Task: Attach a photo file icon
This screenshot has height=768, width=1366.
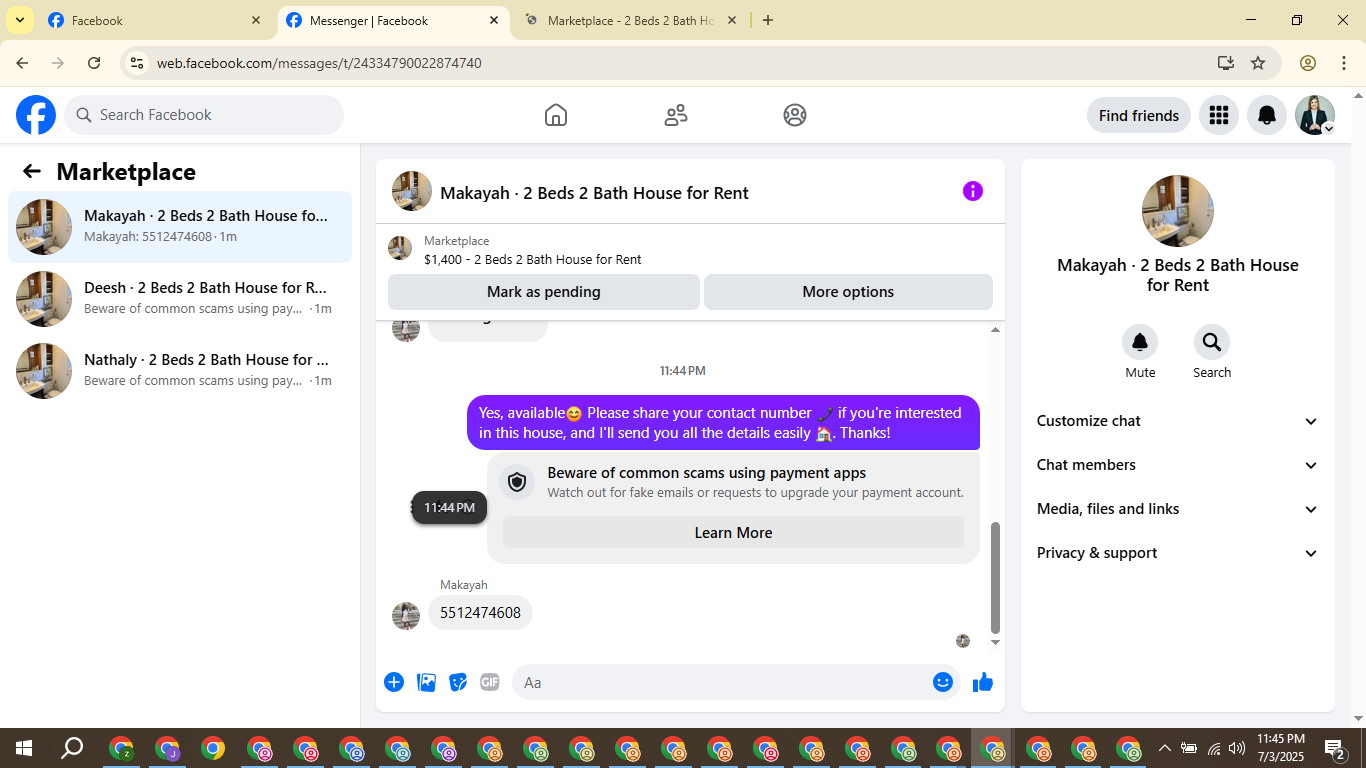Action: (x=426, y=682)
